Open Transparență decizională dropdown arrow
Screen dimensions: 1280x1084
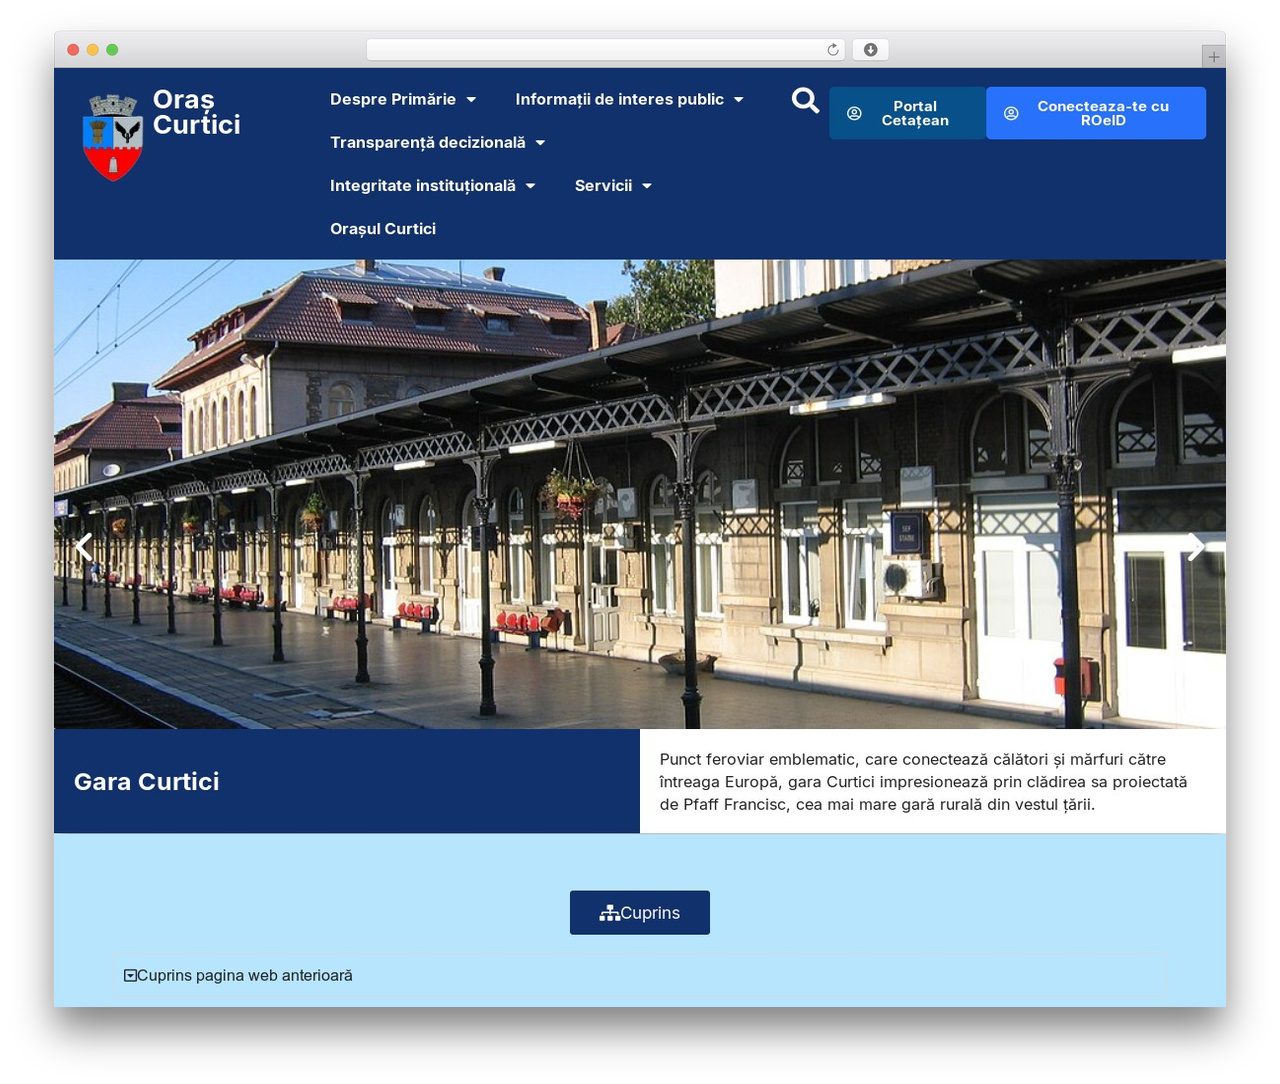pos(540,143)
